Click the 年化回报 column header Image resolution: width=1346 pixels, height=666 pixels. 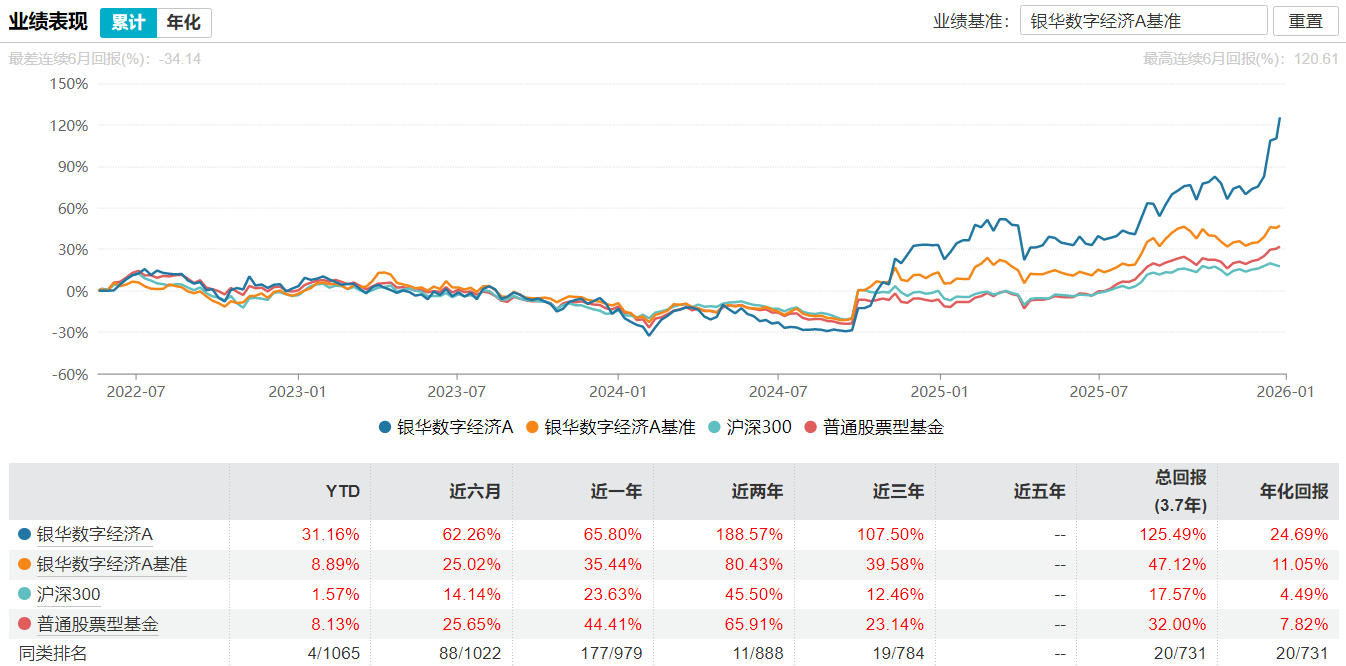(1294, 491)
